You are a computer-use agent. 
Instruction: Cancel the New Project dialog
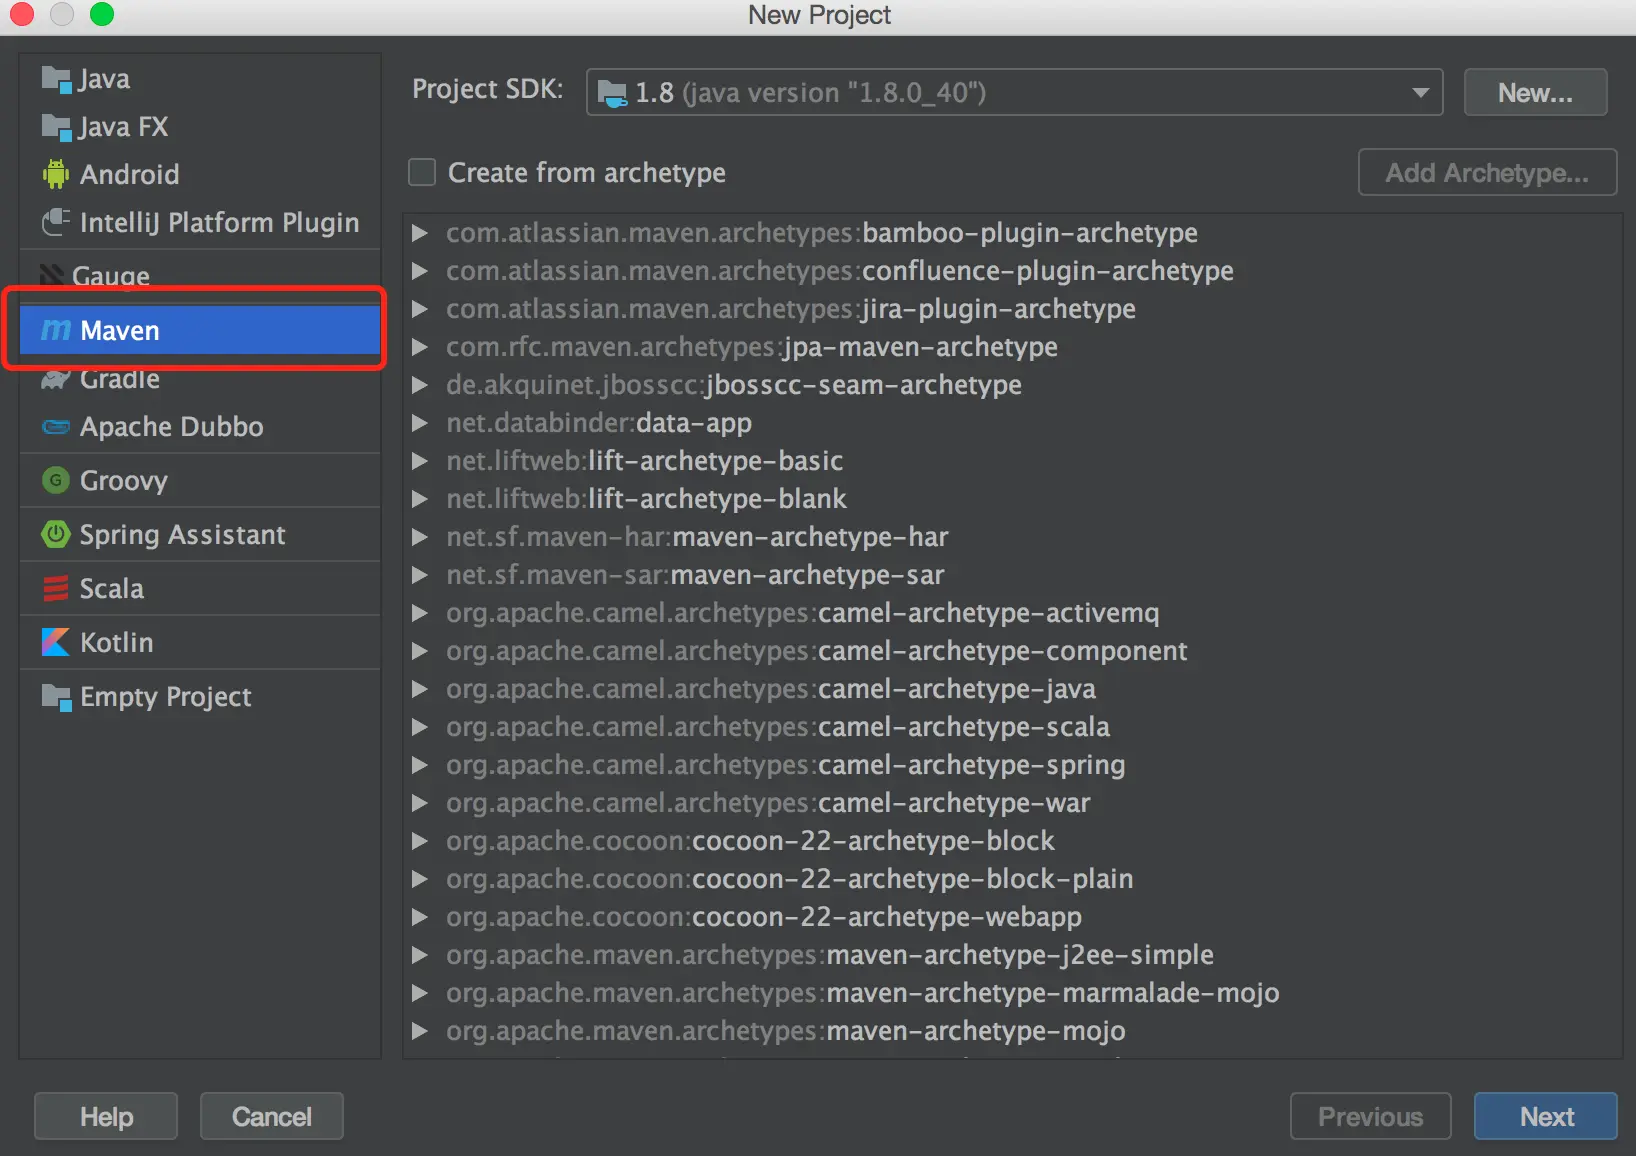coord(272,1116)
